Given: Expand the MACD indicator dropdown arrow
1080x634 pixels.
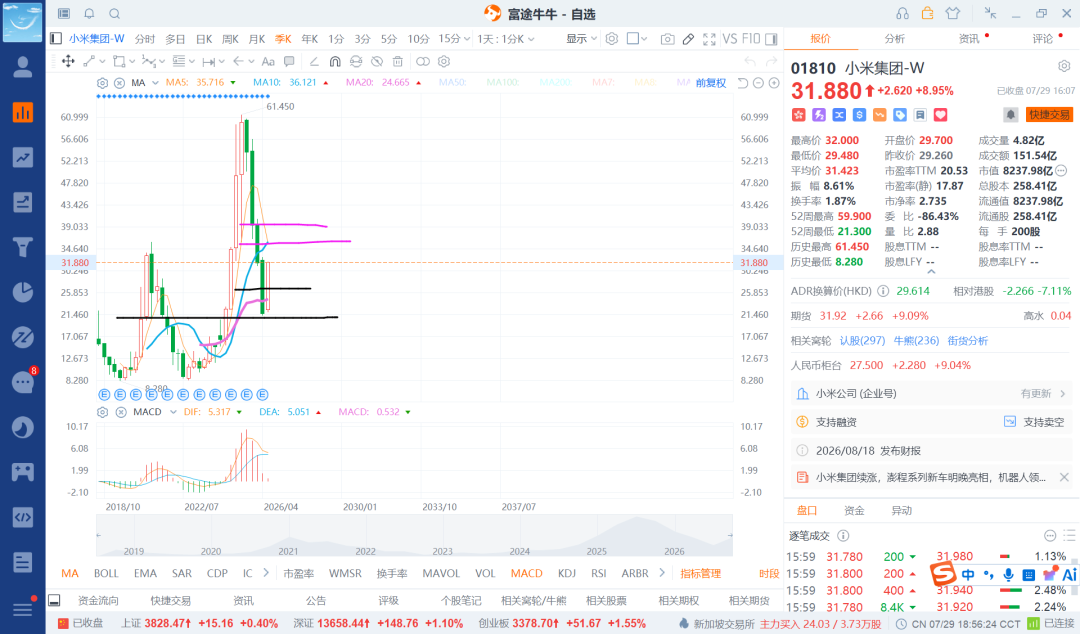Looking at the screenshot, I should coord(173,412).
